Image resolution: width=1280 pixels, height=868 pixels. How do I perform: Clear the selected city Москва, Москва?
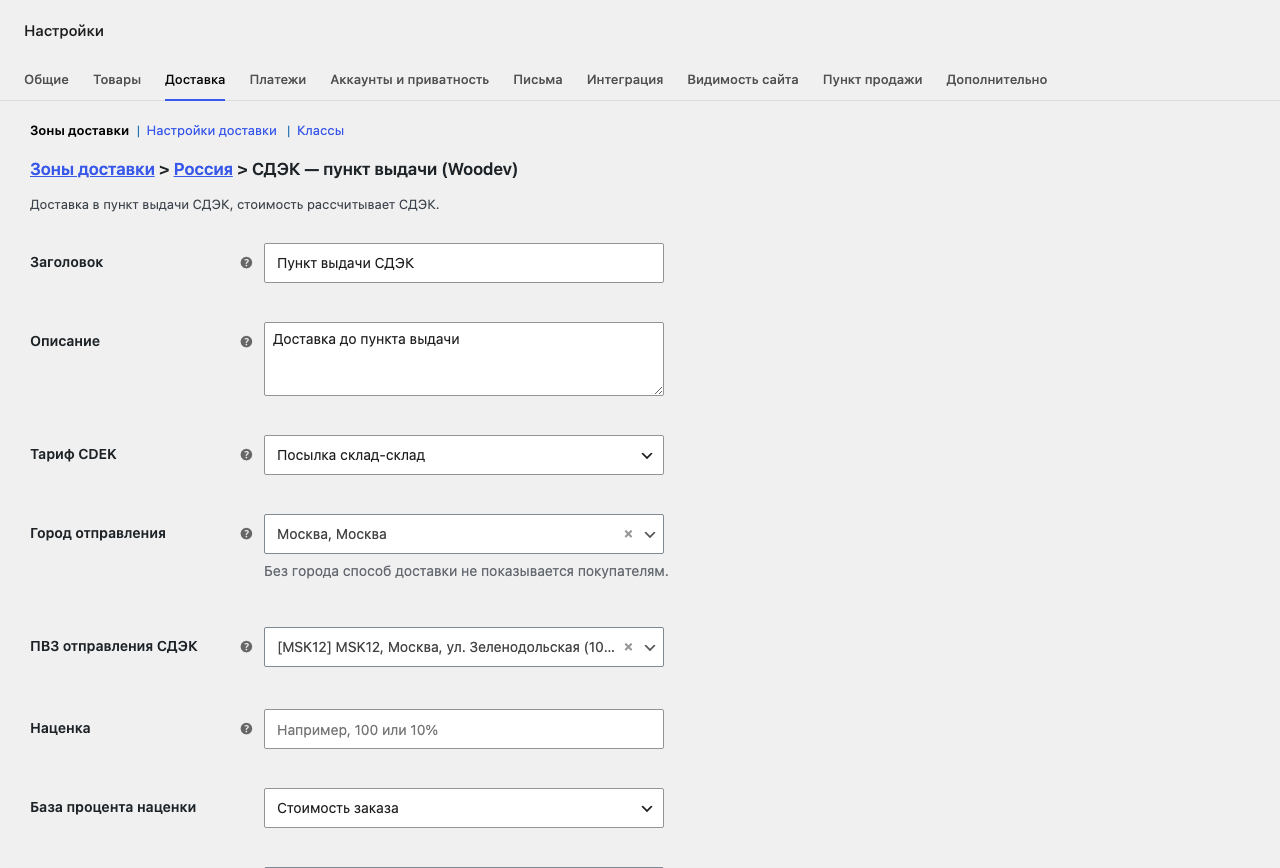click(x=628, y=534)
